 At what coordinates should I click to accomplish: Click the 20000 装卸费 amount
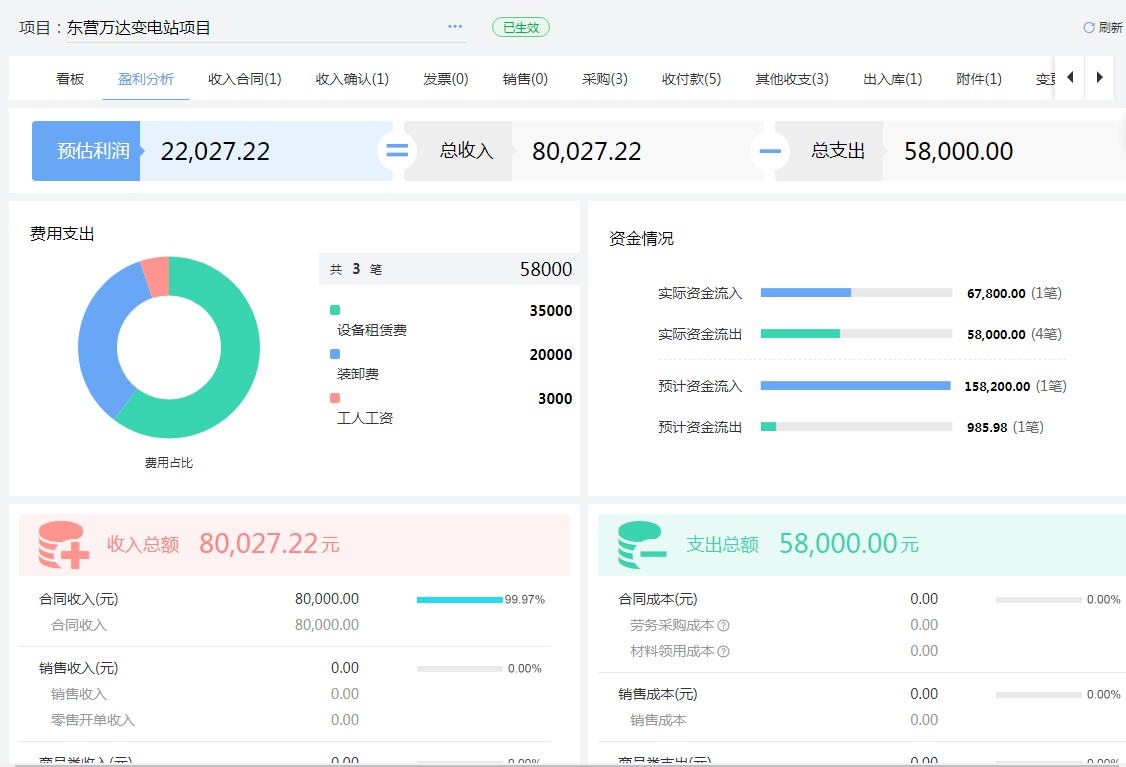[551, 355]
